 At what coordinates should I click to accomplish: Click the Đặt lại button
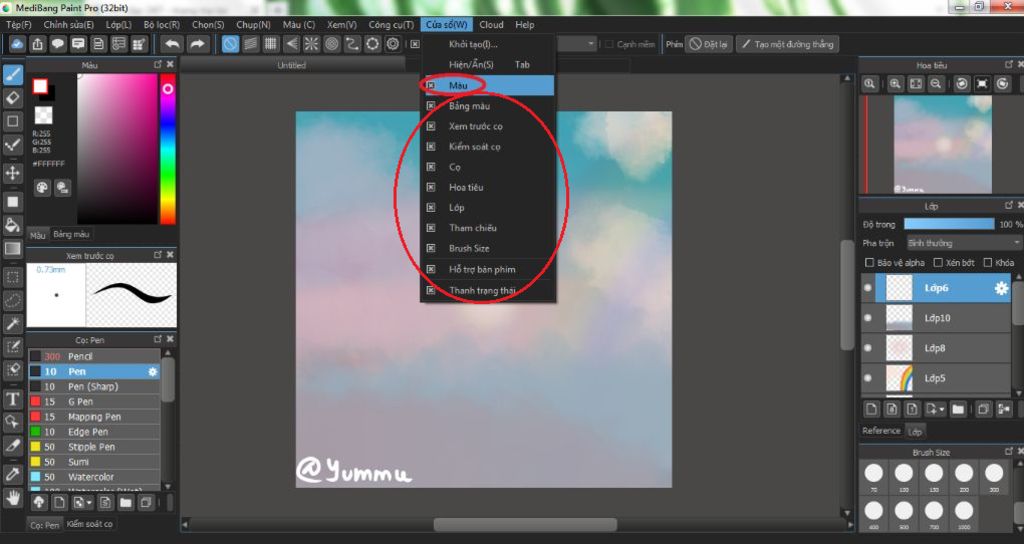(709, 44)
